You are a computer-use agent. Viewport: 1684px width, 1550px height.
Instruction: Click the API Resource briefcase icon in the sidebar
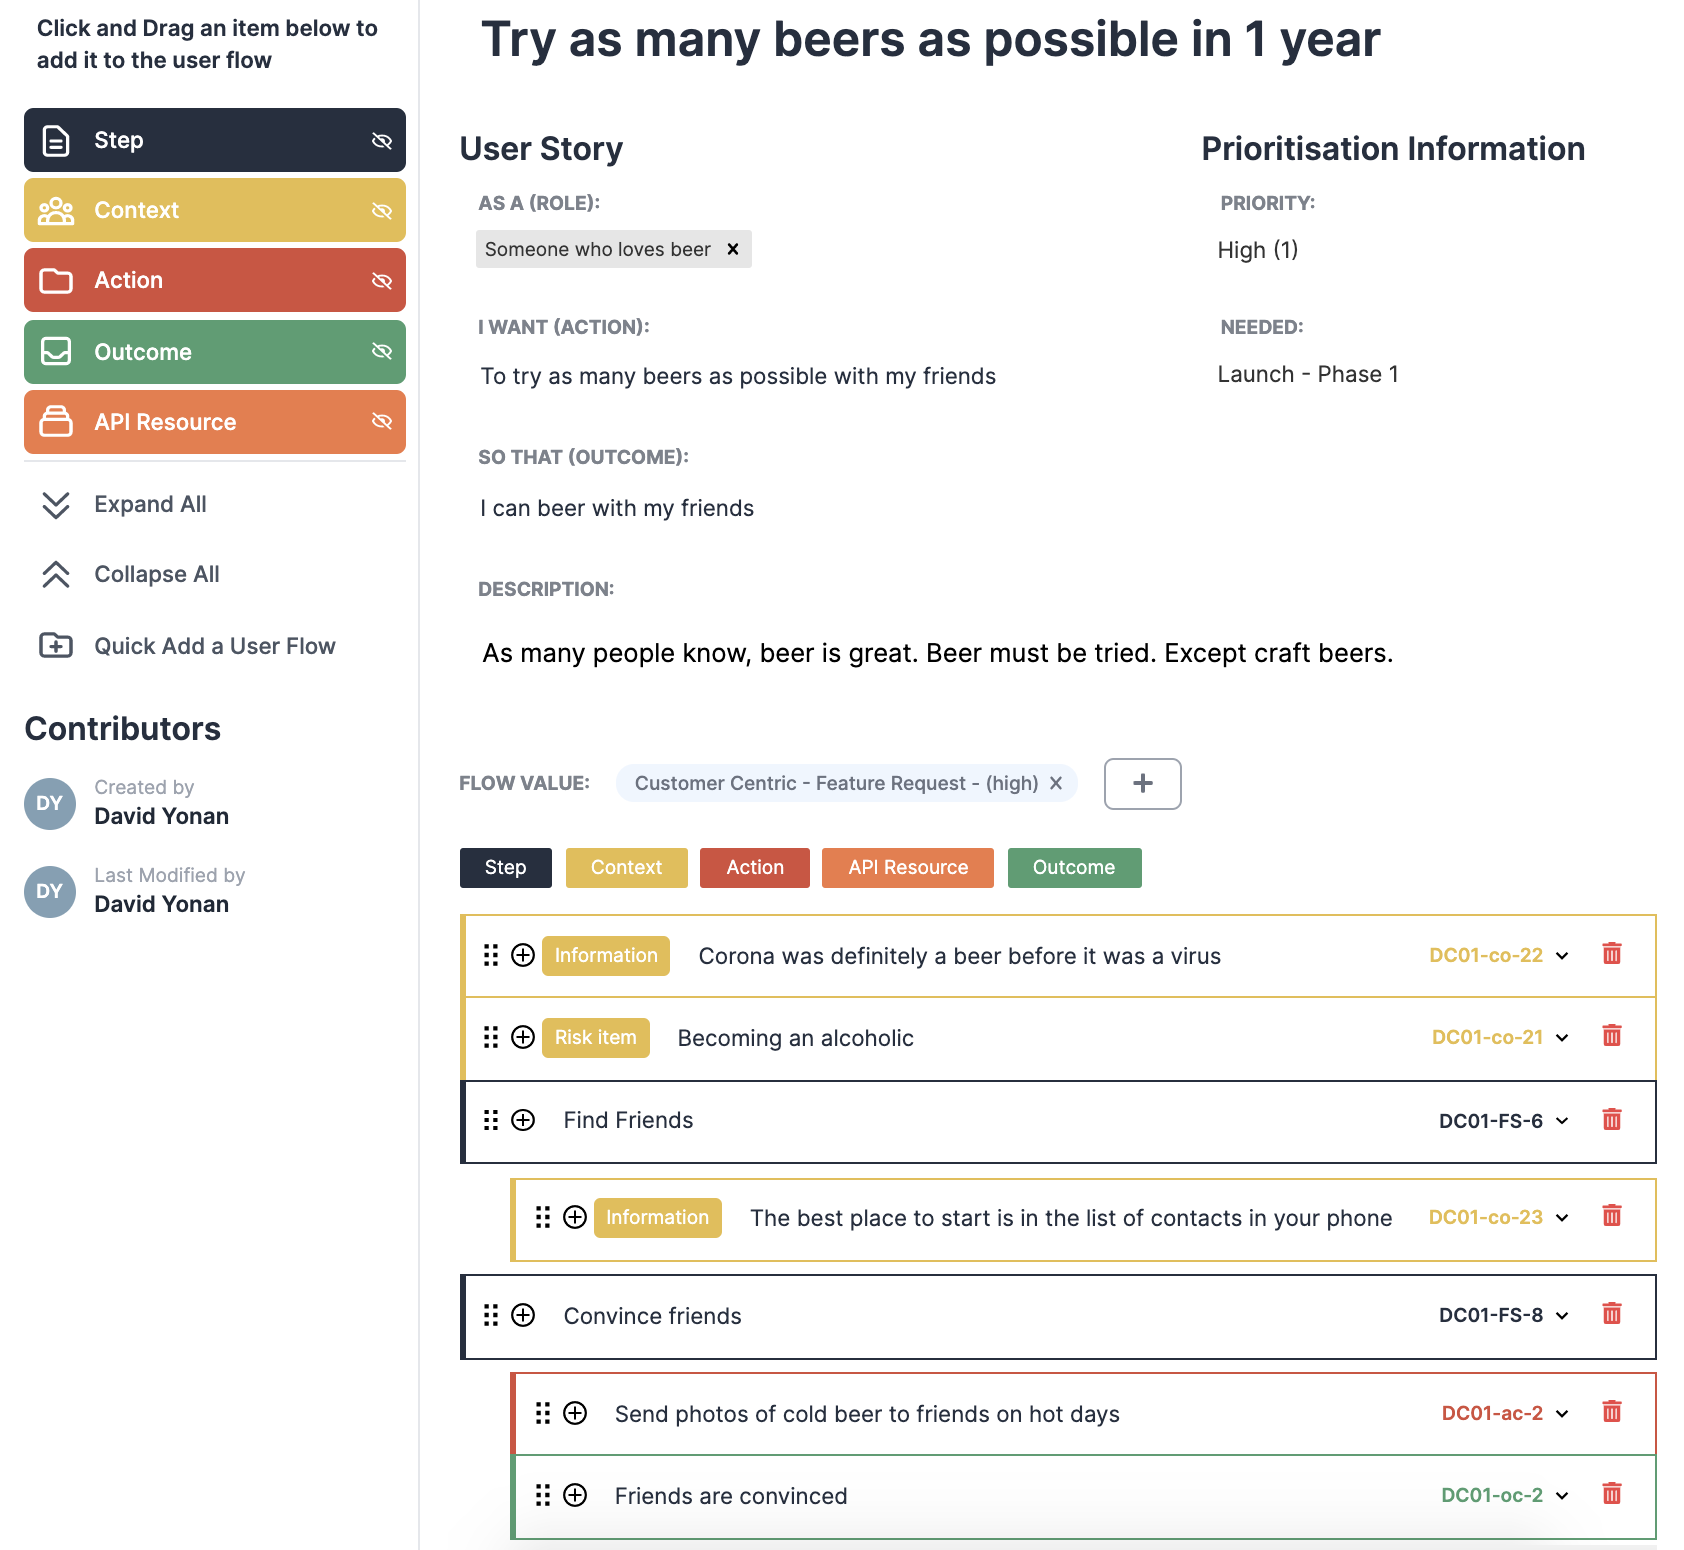[56, 422]
